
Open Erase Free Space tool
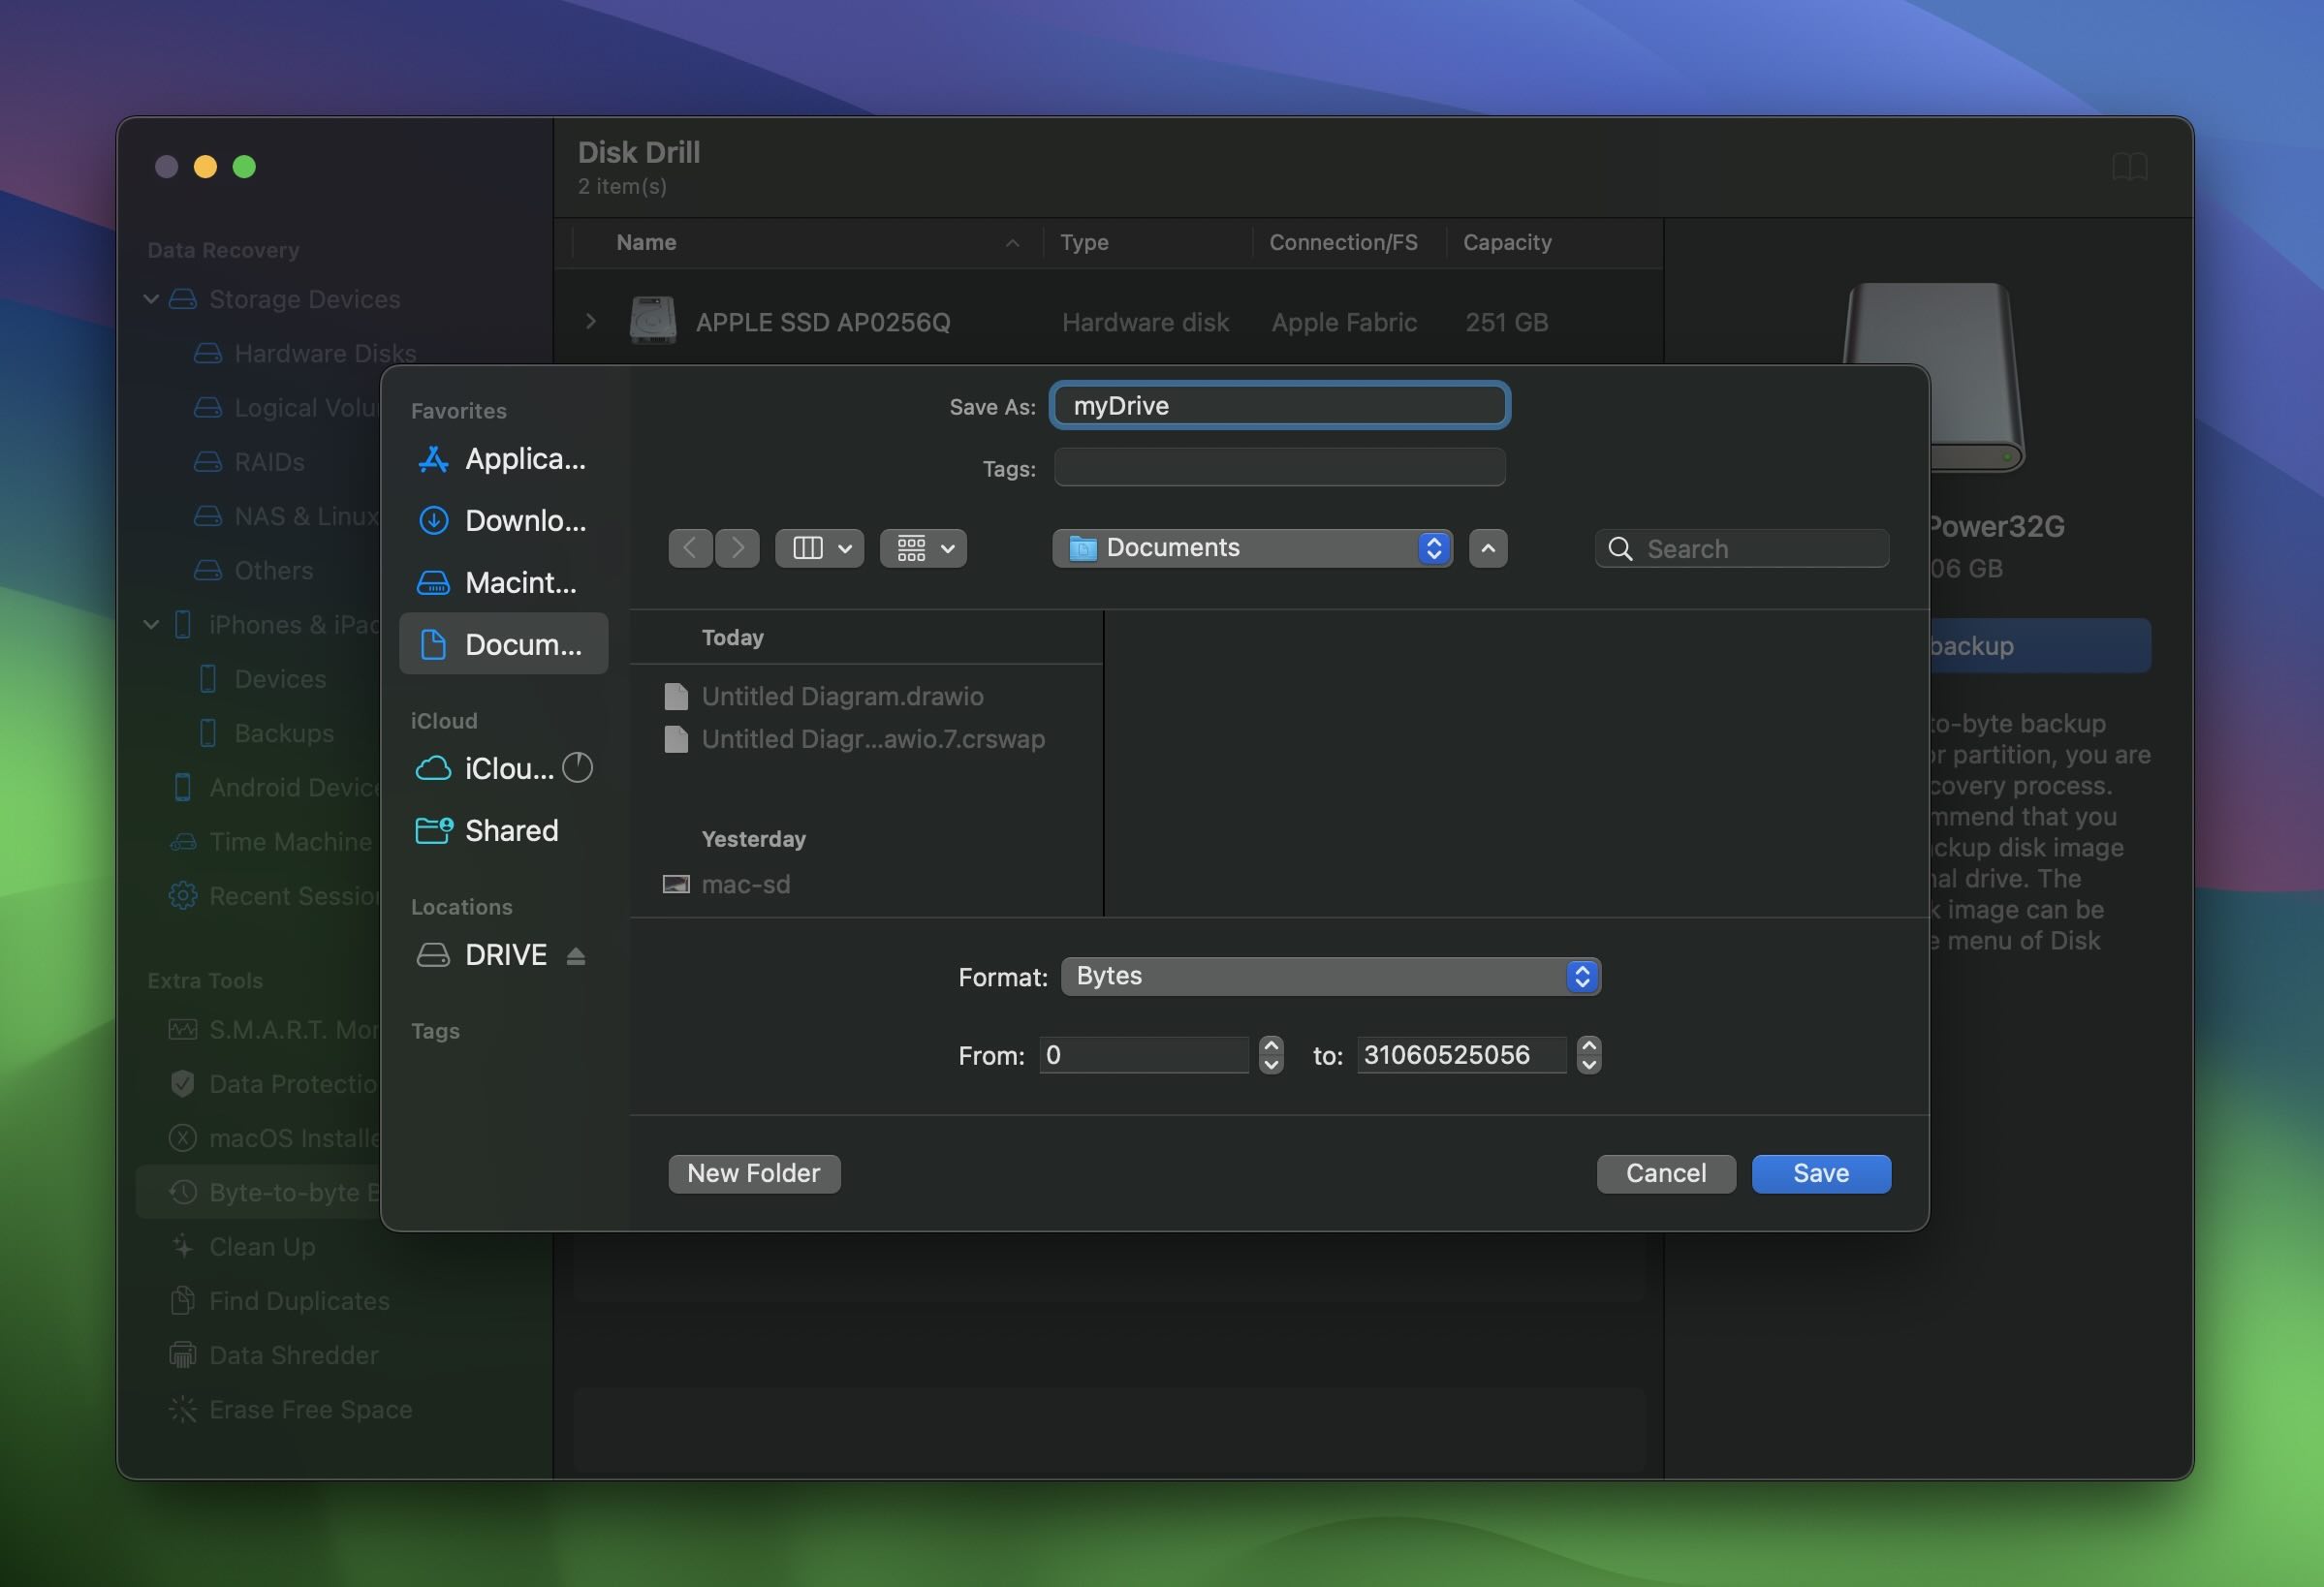point(291,1409)
